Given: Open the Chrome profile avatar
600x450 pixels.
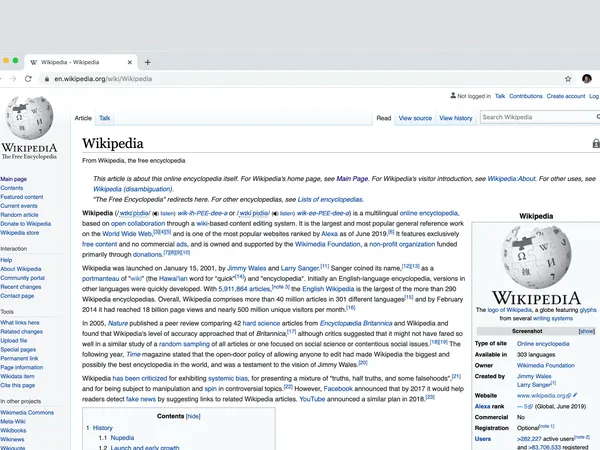Looking at the screenshot, I should tap(587, 79).
